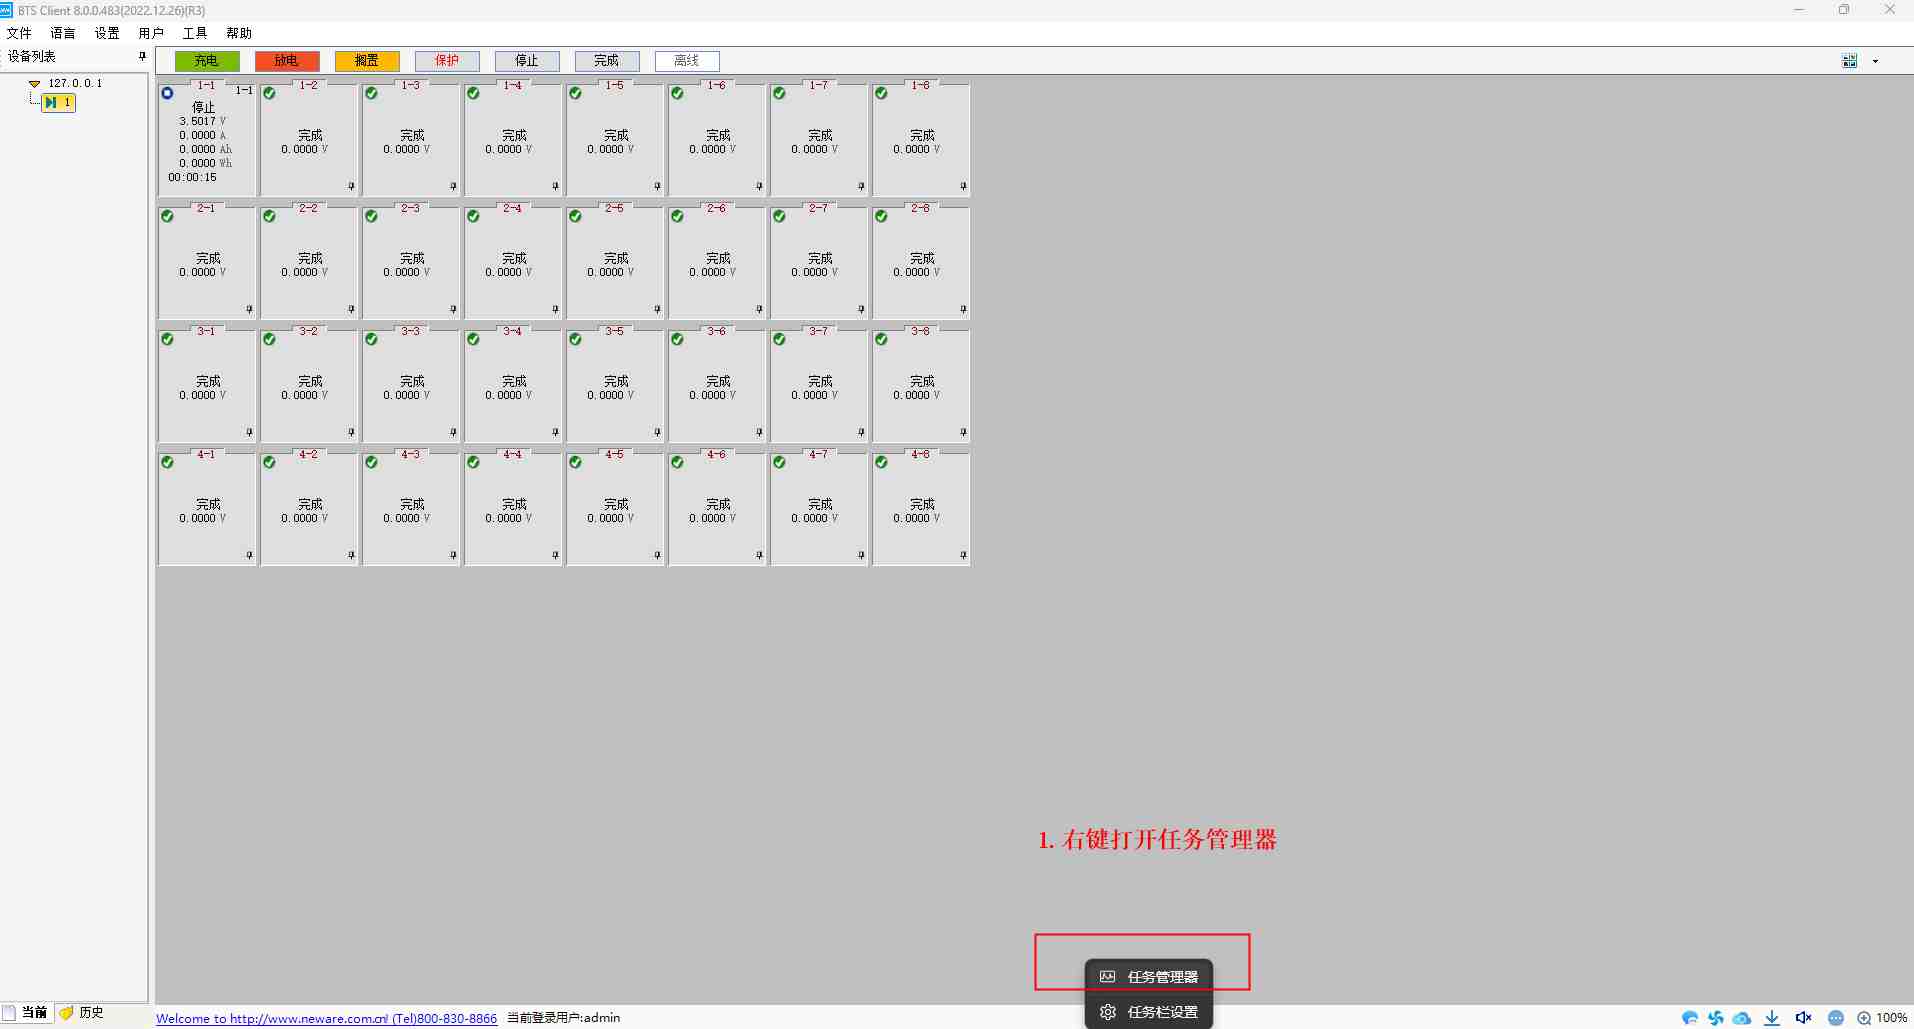Click the 完成 status filter button
Viewport: 1914px width, 1029px height.
(607, 61)
